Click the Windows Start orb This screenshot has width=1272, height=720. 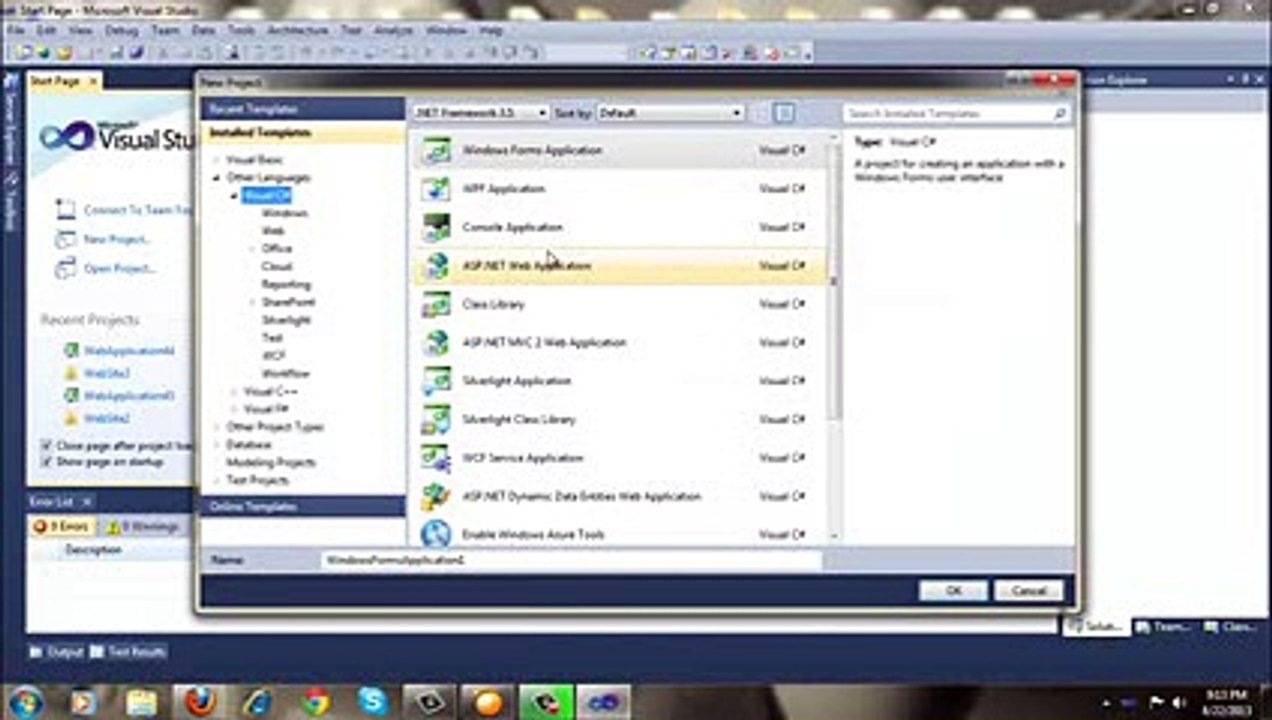pos(25,702)
